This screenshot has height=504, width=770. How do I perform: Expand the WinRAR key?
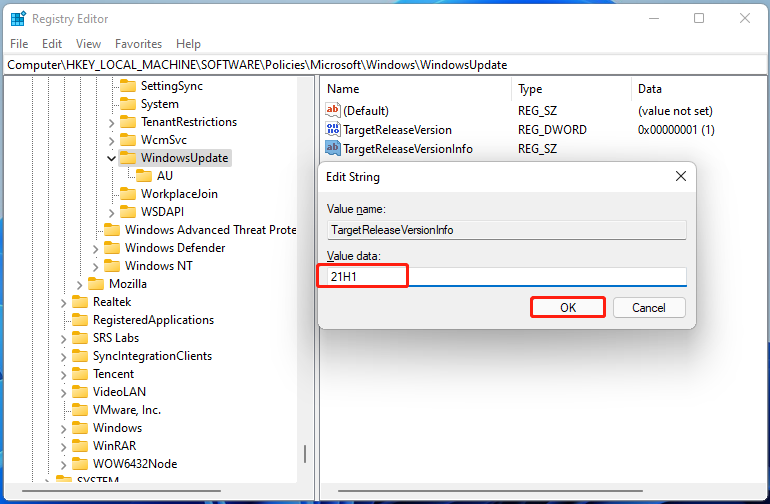[63, 447]
